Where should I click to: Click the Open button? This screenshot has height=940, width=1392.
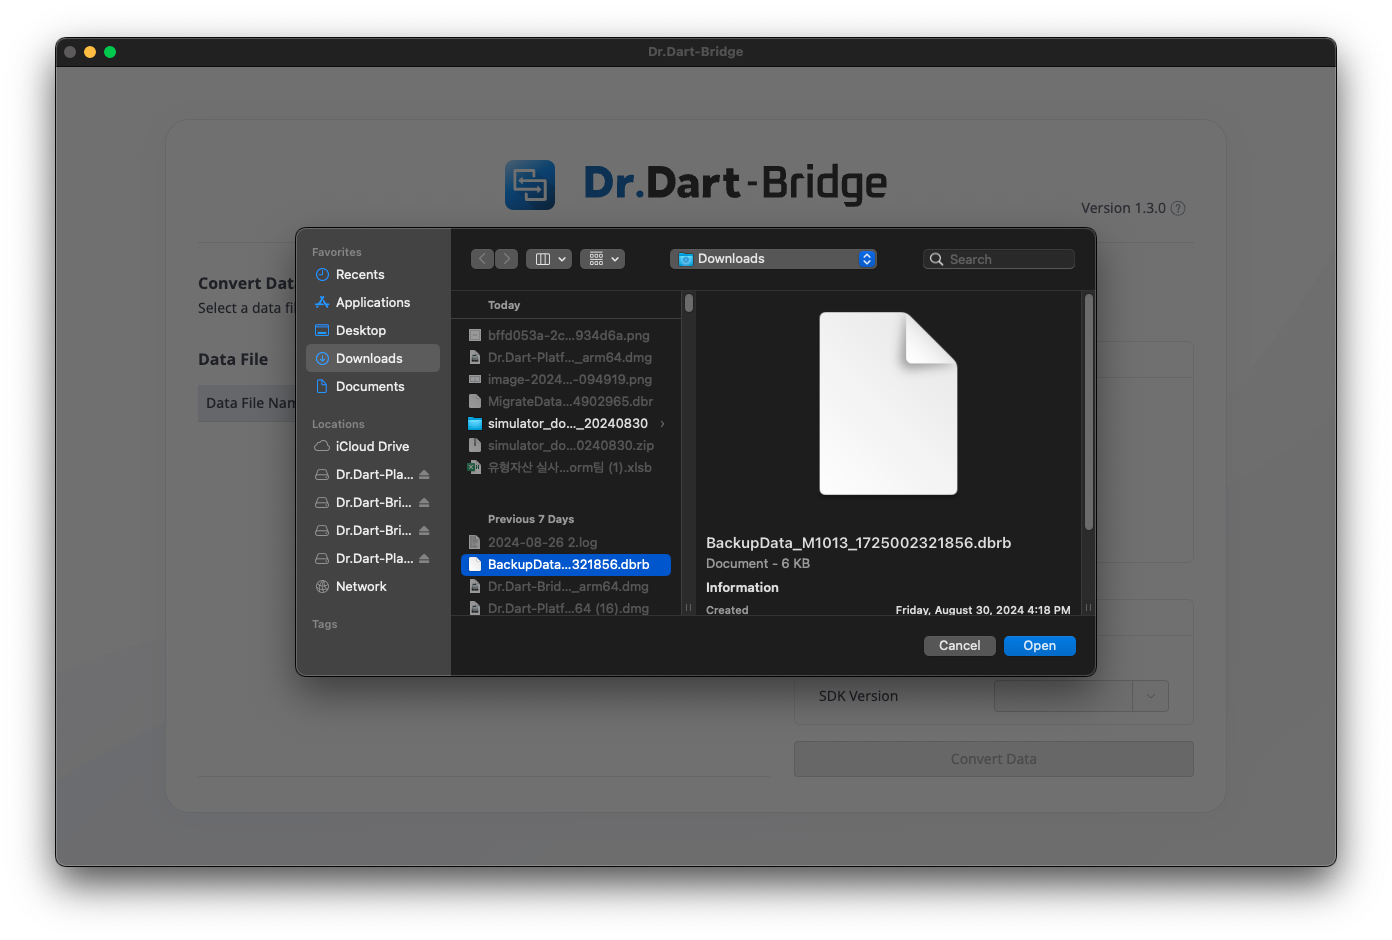[x=1039, y=646]
